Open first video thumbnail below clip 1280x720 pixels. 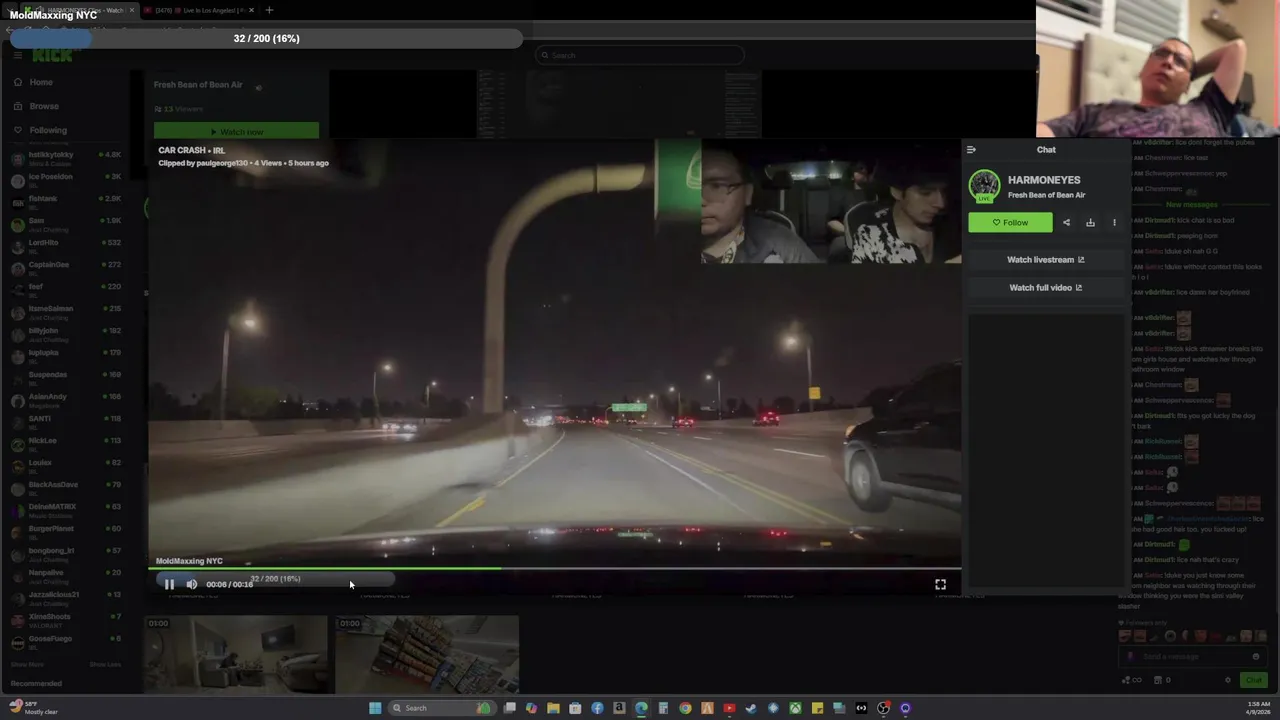coord(237,655)
